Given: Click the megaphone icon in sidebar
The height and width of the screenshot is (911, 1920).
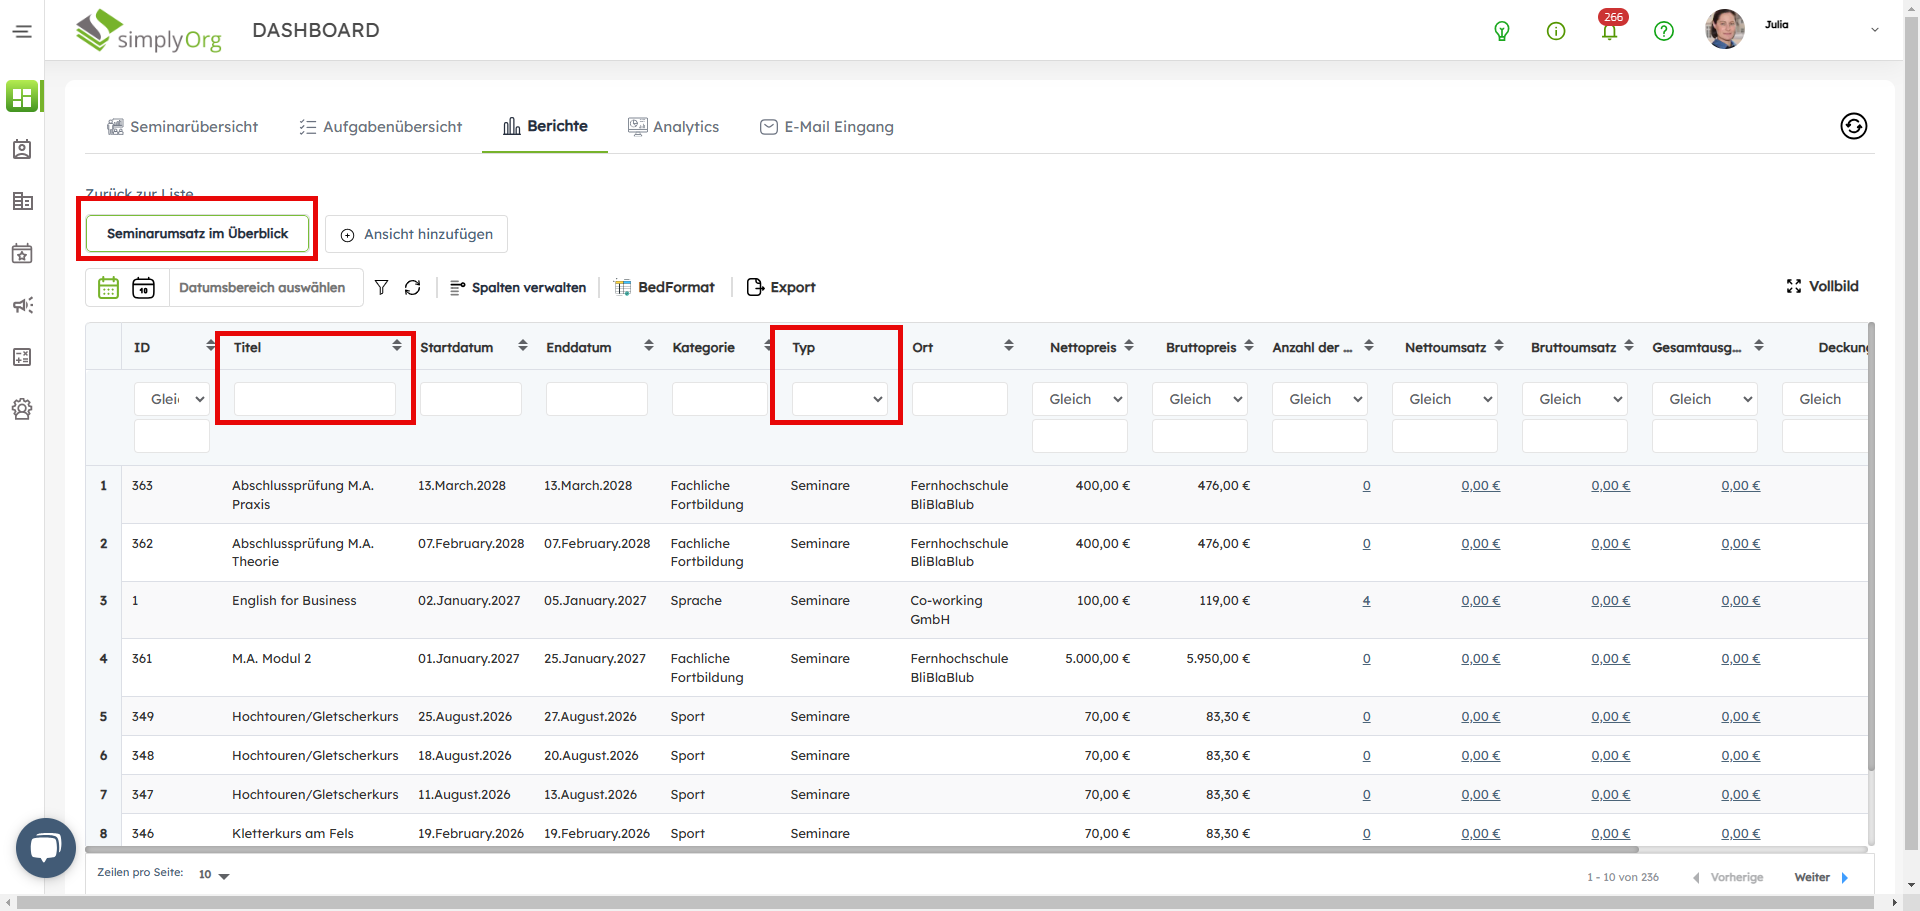Looking at the screenshot, I should [22, 305].
